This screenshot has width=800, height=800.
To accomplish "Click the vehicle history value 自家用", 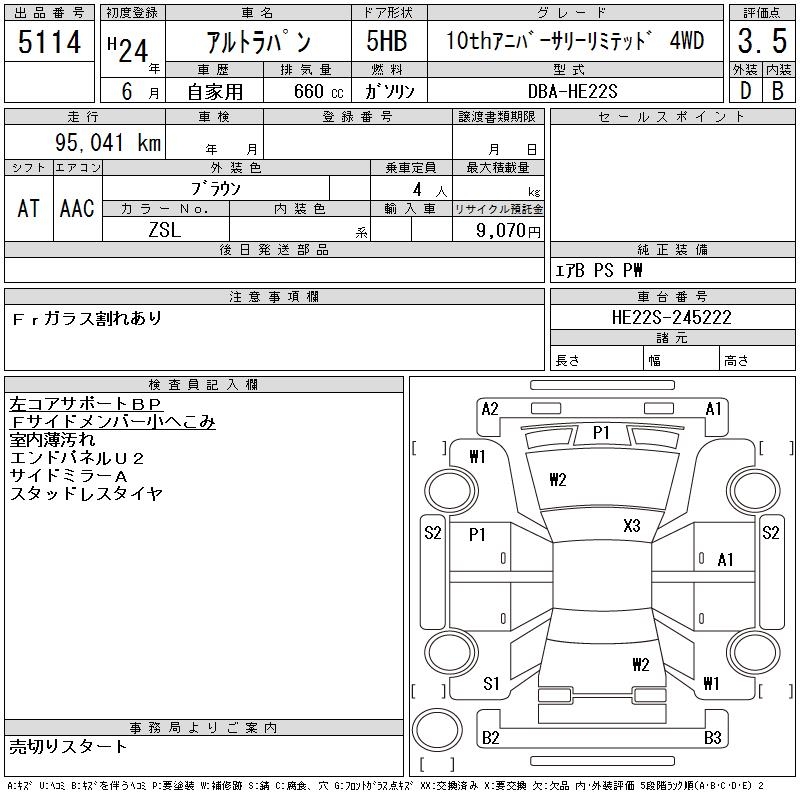I will point(215,92).
